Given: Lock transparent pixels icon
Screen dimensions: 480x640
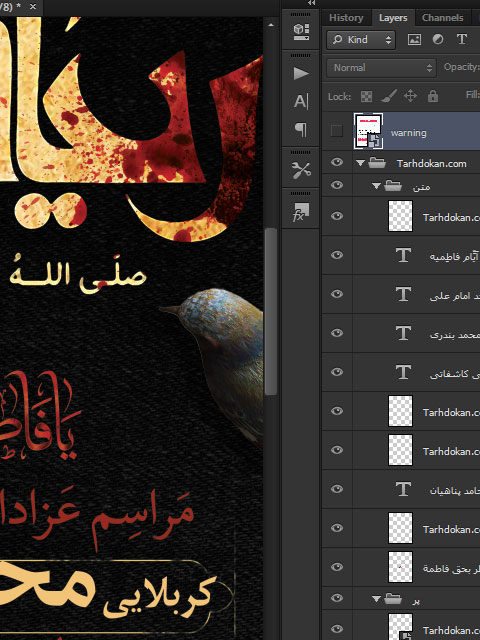Looking at the screenshot, I should coord(367,96).
